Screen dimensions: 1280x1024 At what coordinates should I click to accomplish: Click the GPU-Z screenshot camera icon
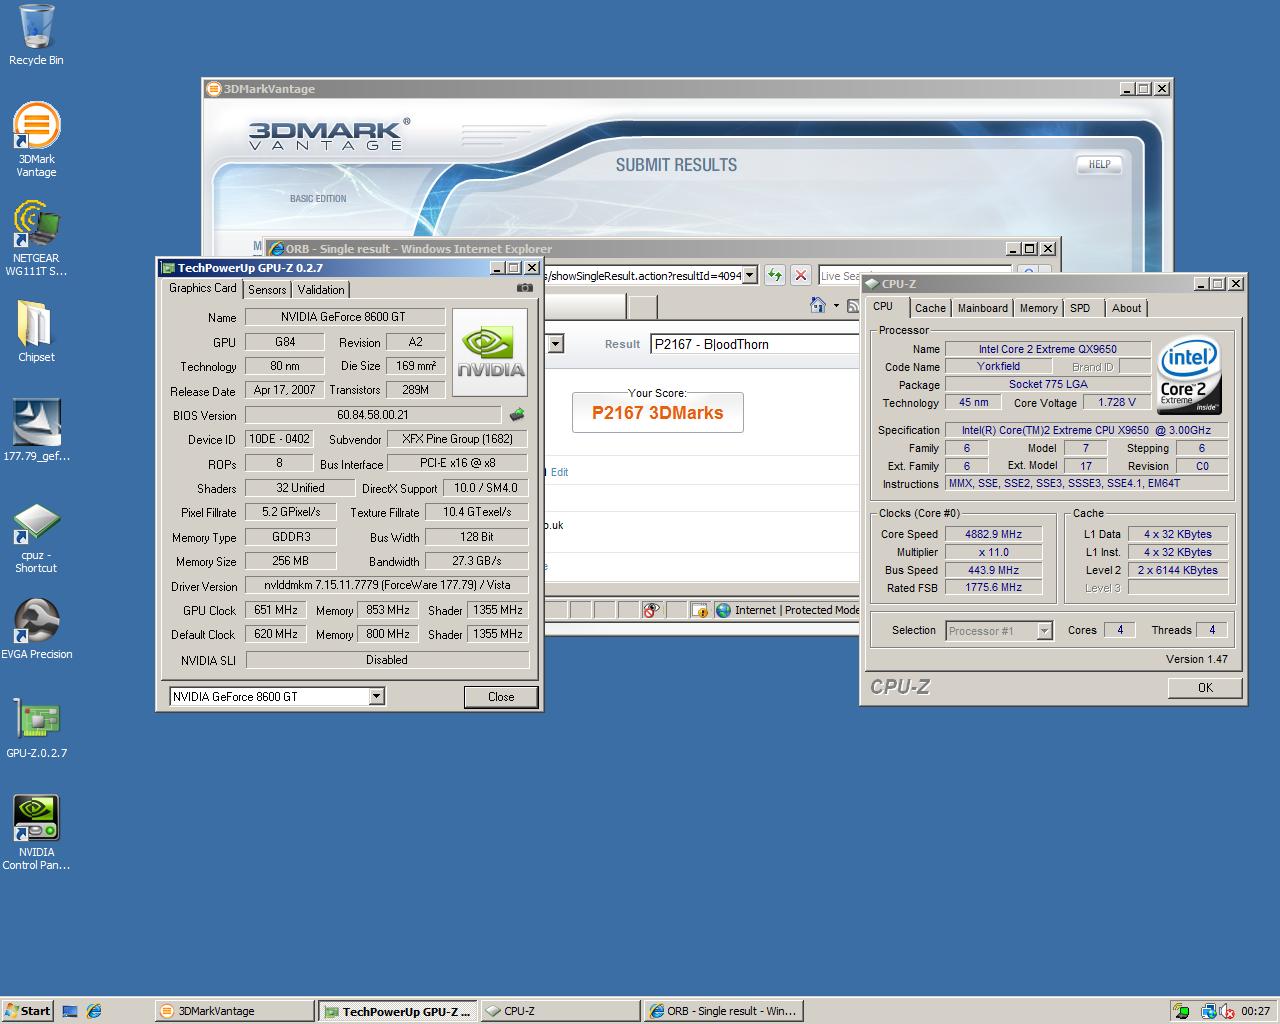(x=524, y=288)
